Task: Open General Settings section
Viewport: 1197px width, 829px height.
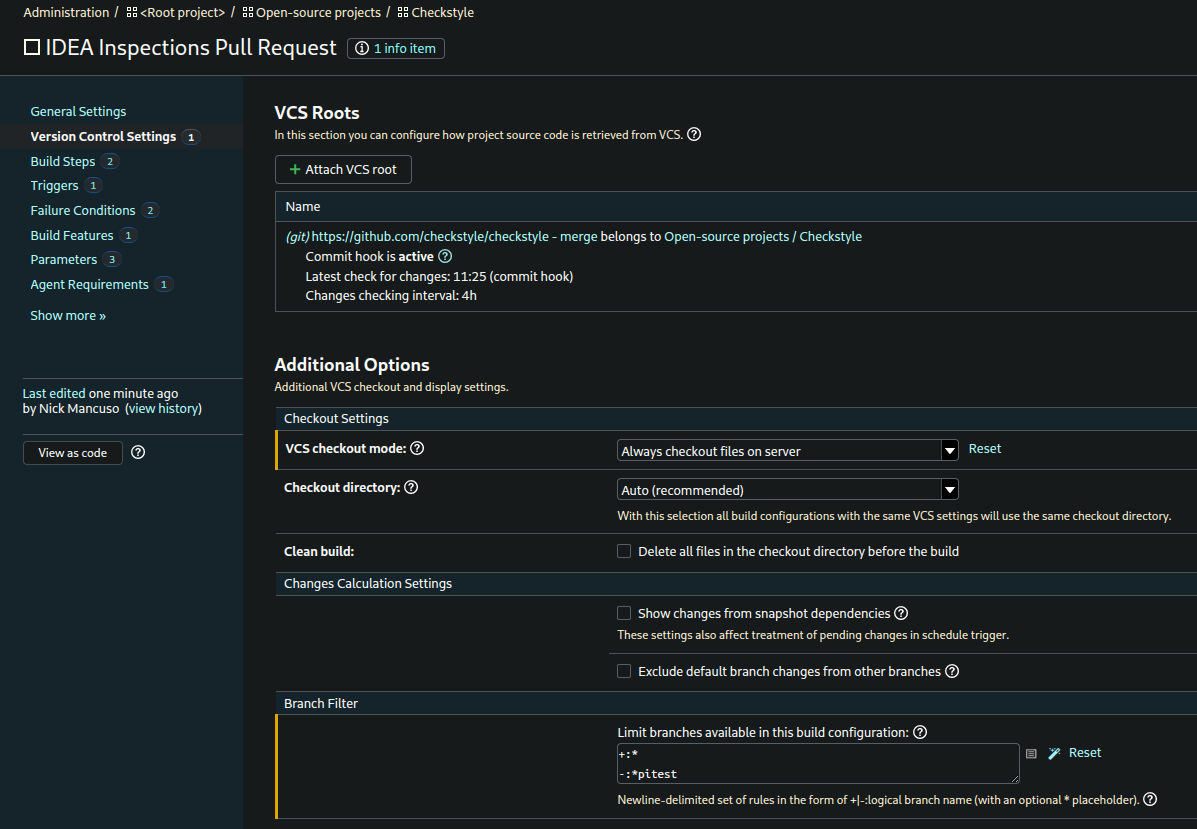Action: pos(78,111)
